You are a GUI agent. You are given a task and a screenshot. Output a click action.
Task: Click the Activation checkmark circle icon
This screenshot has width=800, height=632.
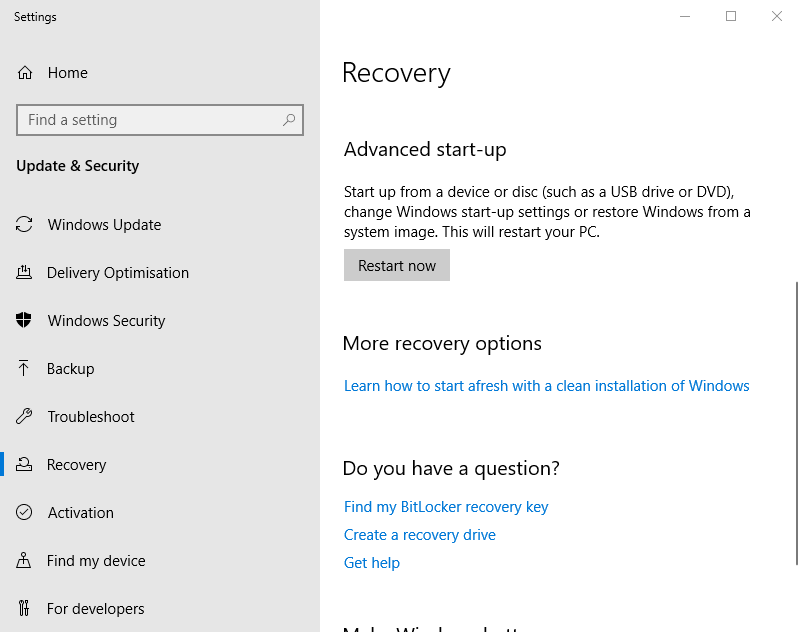(25, 513)
